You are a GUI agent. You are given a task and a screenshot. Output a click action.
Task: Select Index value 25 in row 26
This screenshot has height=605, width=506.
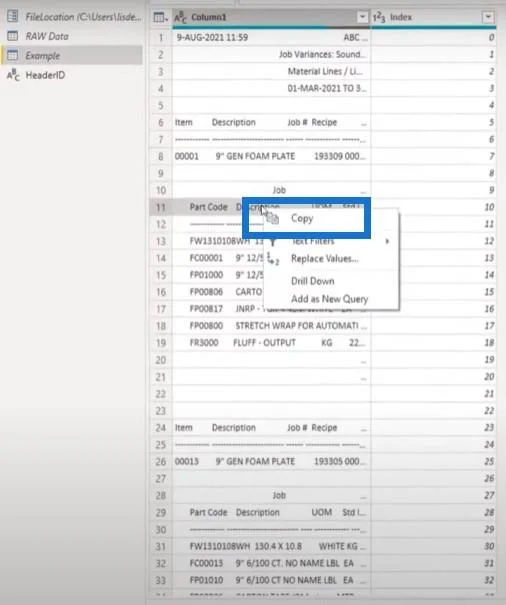433,462
